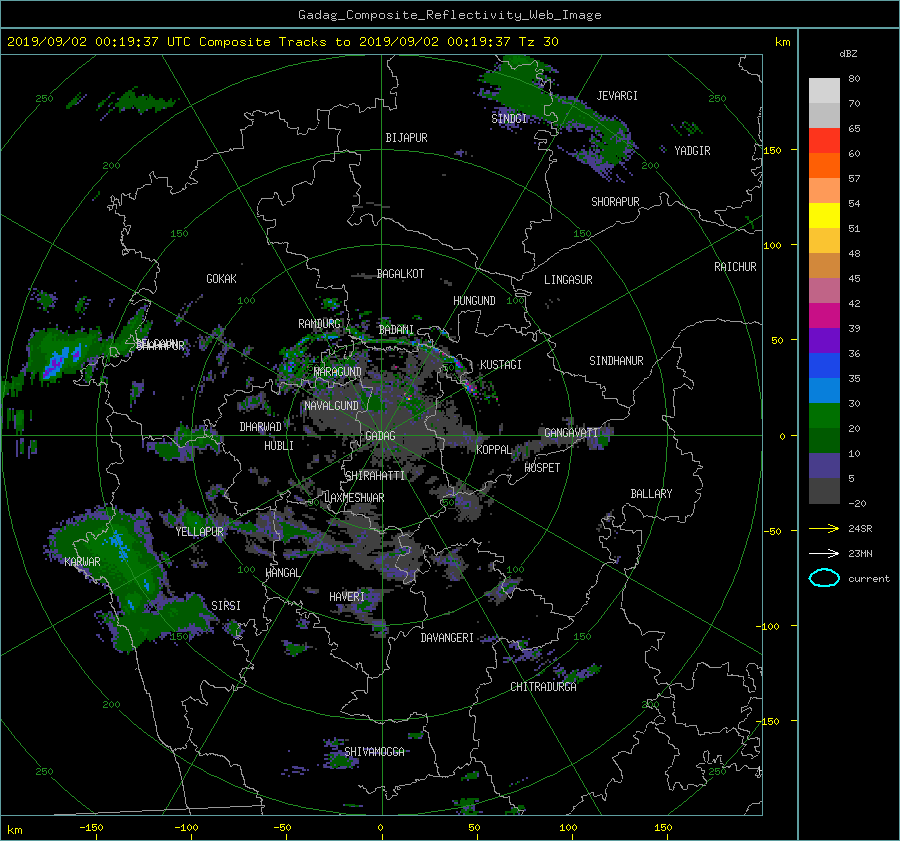Select the 80 dBZ light grey swatch
The height and width of the screenshot is (841, 900).
tap(824, 90)
